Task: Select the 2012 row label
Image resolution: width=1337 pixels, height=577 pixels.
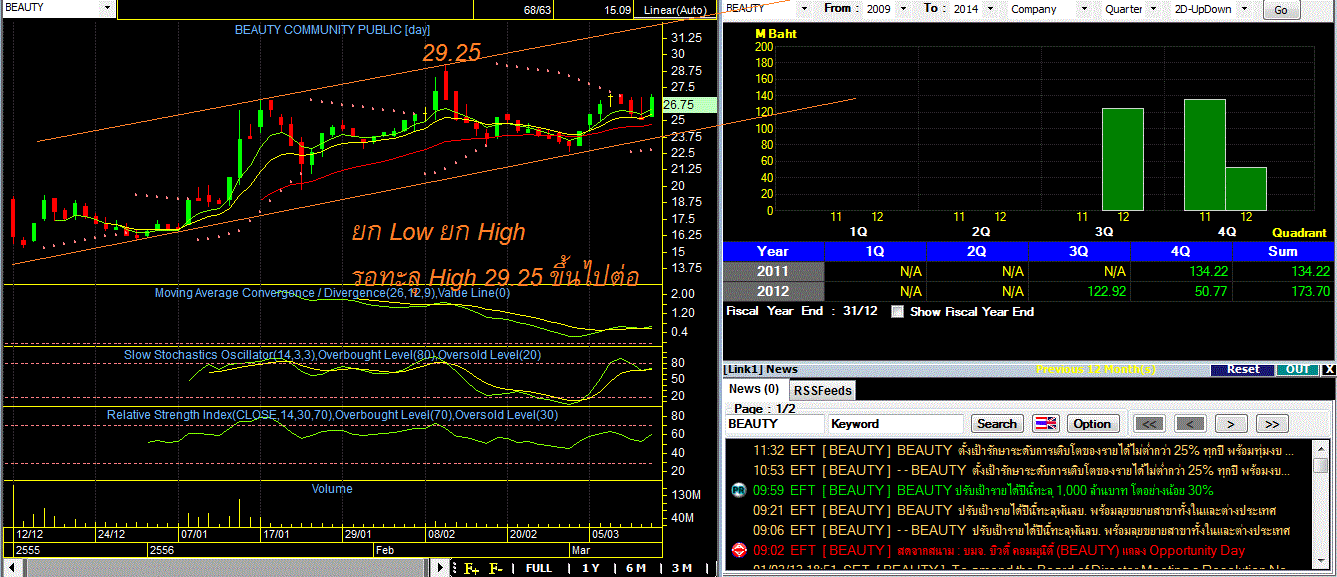Action: click(x=773, y=291)
